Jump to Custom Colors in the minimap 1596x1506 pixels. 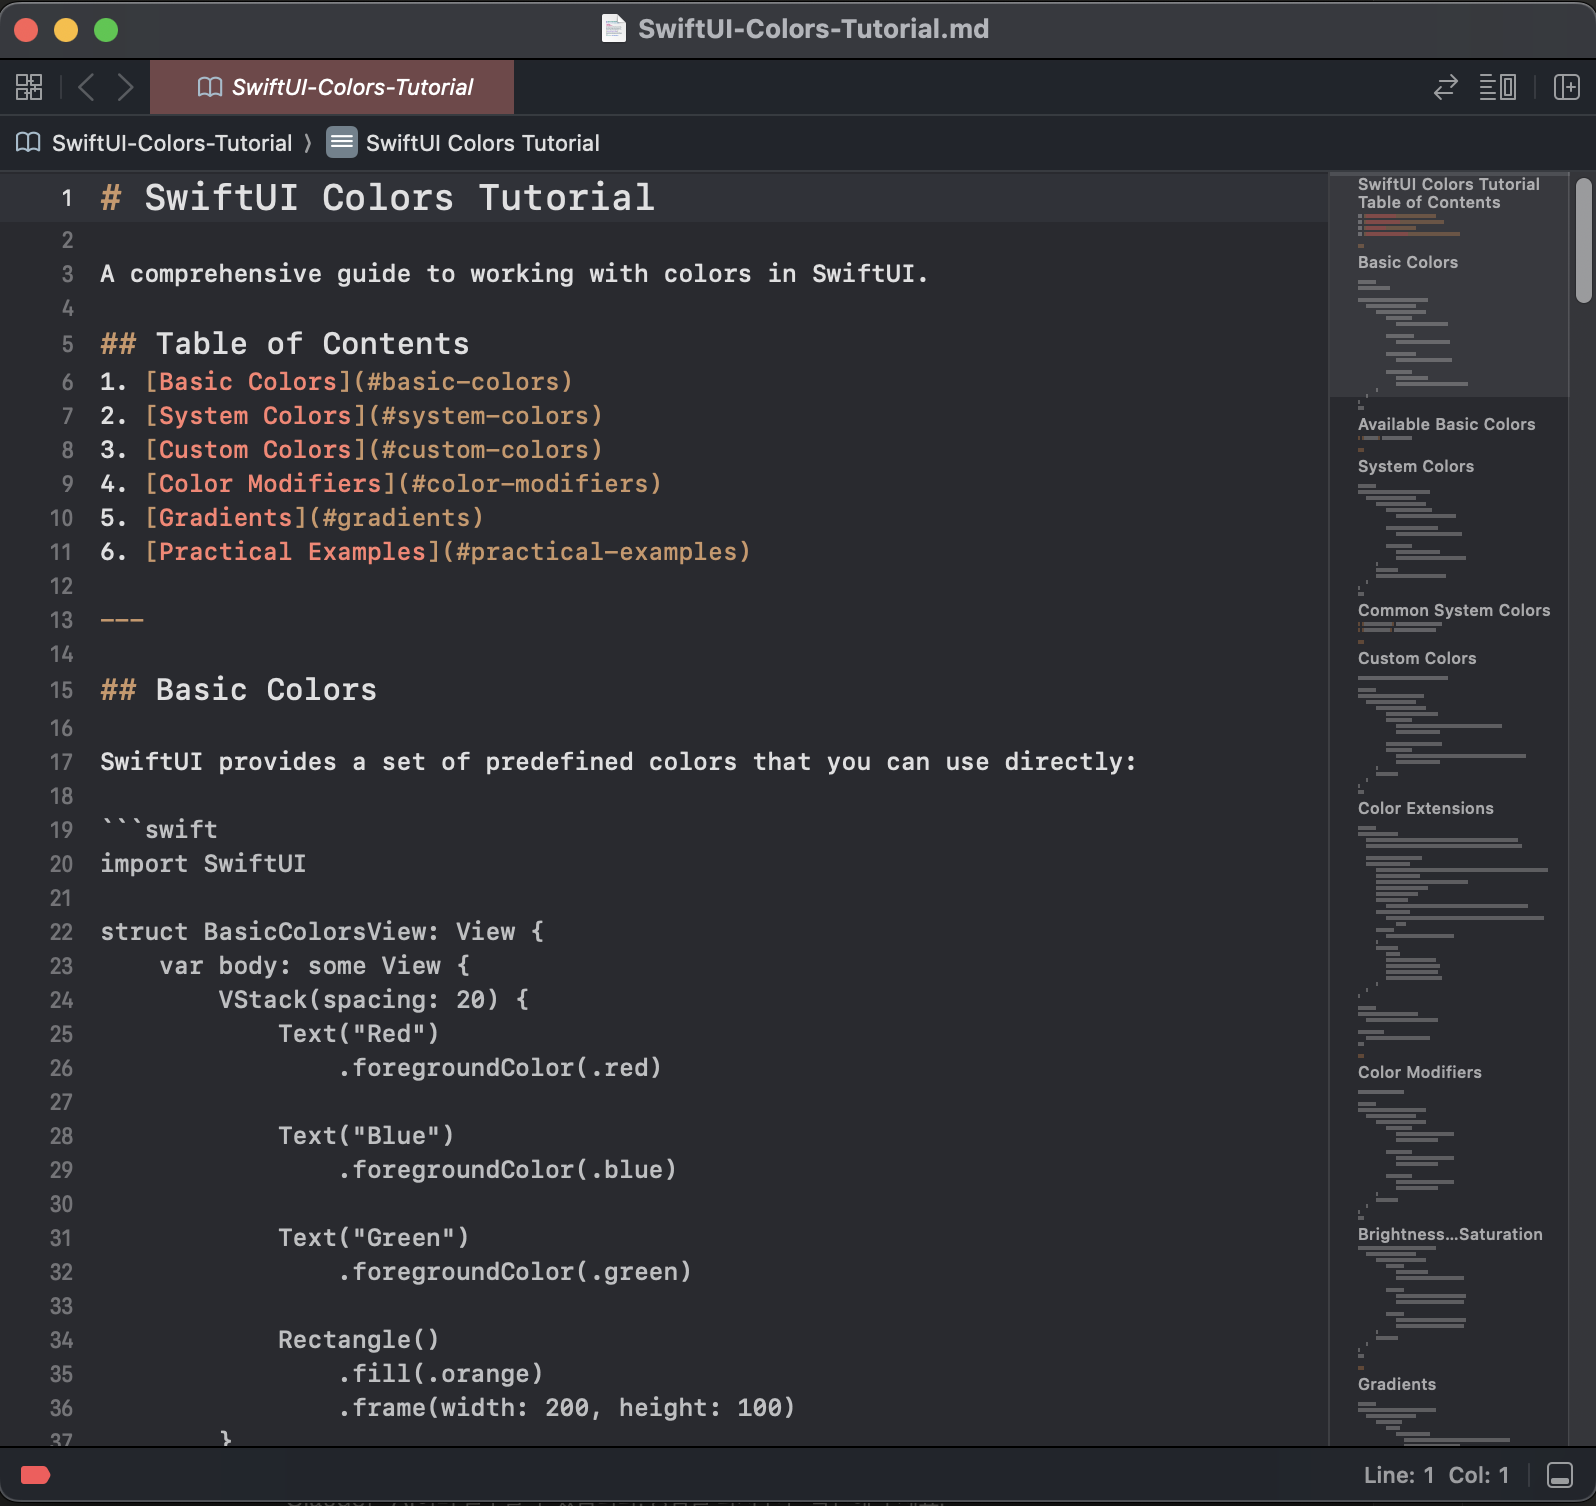pos(1417,658)
